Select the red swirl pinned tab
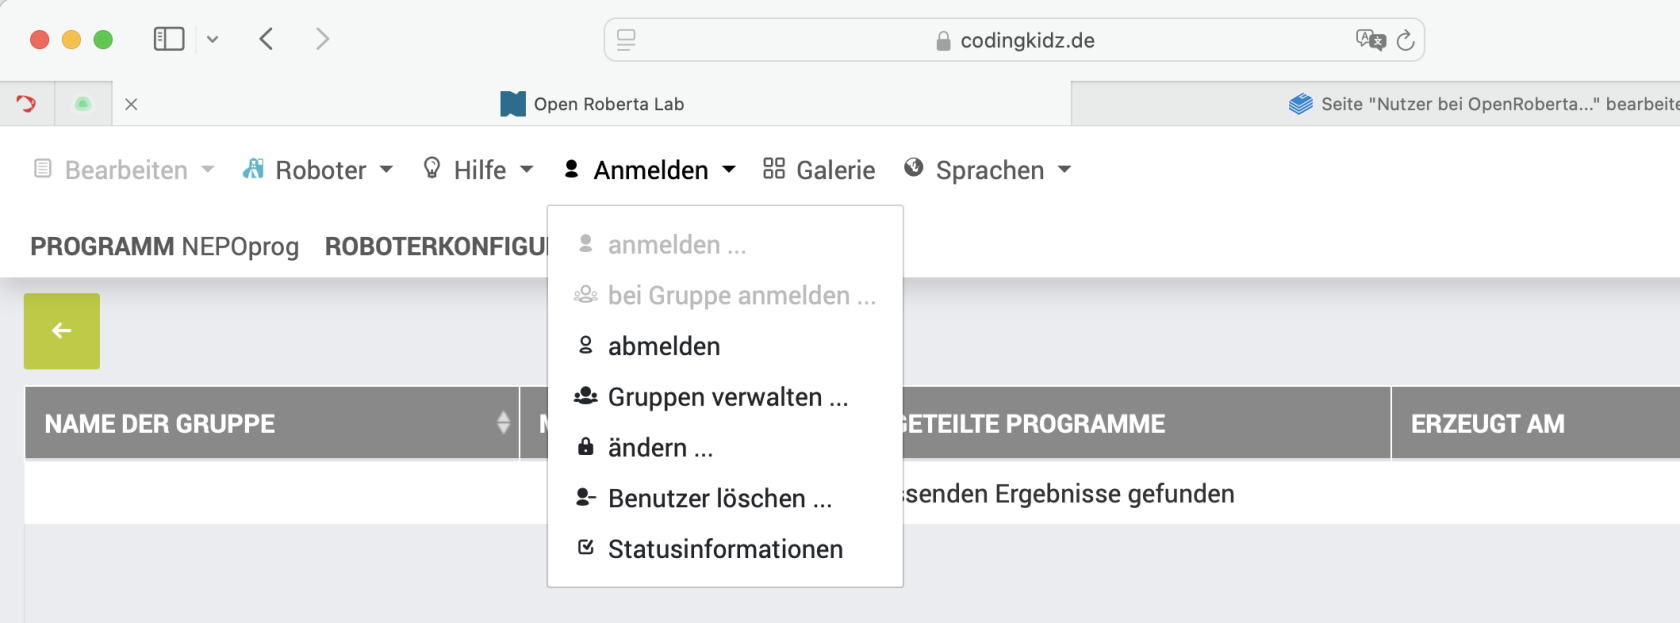The width and height of the screenshot is (1680, 623). [x=27, y=103]
